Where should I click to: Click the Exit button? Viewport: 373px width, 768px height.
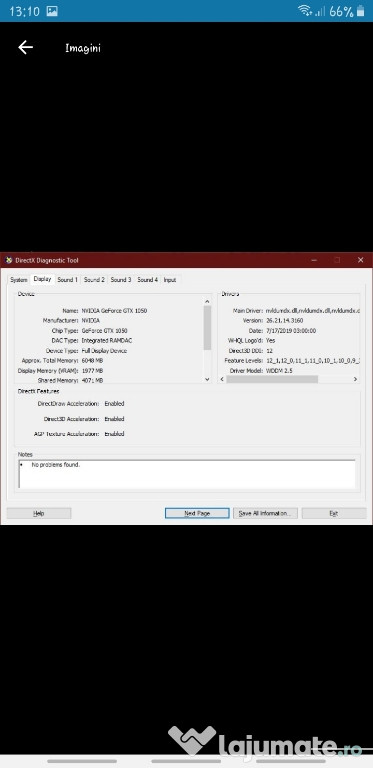[334, 513]
